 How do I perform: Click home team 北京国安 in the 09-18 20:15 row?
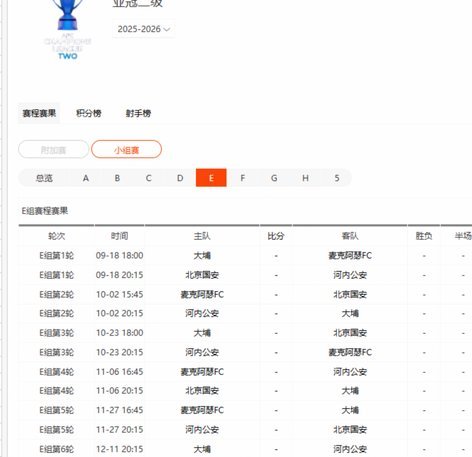pyautogui.click(x=202, y=275)
